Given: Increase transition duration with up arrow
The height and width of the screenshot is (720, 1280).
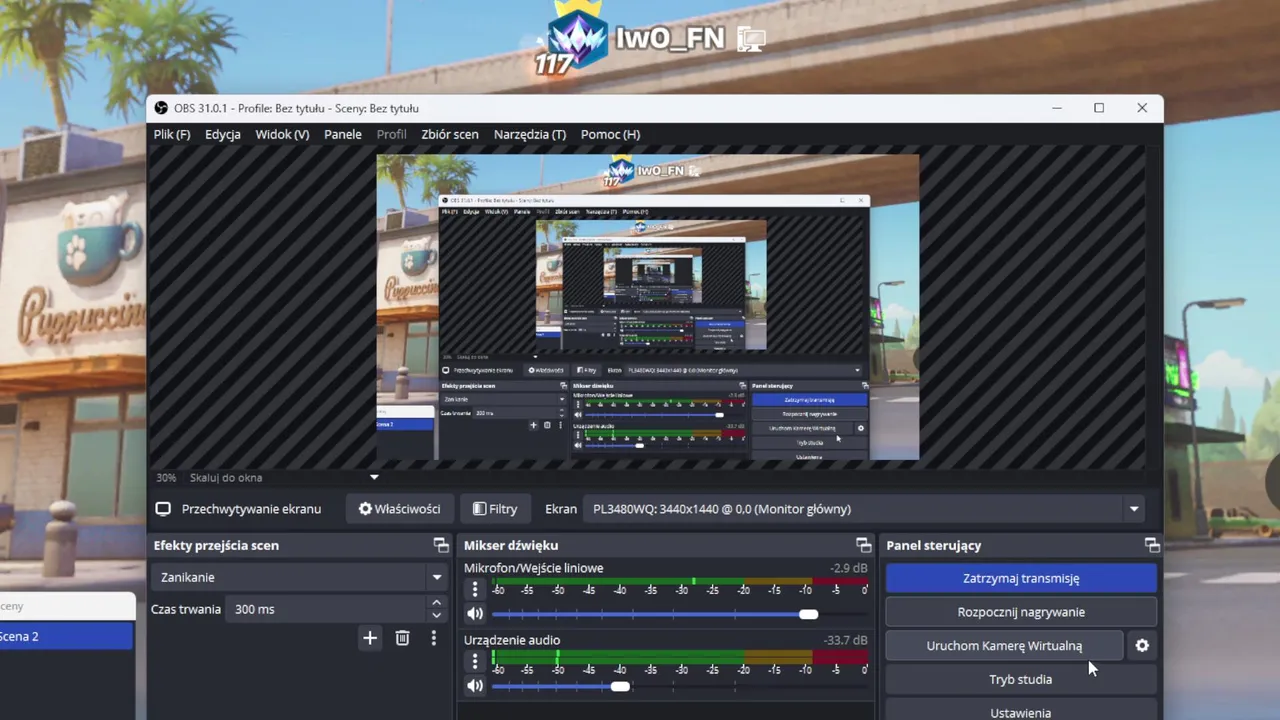Looking at the screenshot, I should click(436, 603).
